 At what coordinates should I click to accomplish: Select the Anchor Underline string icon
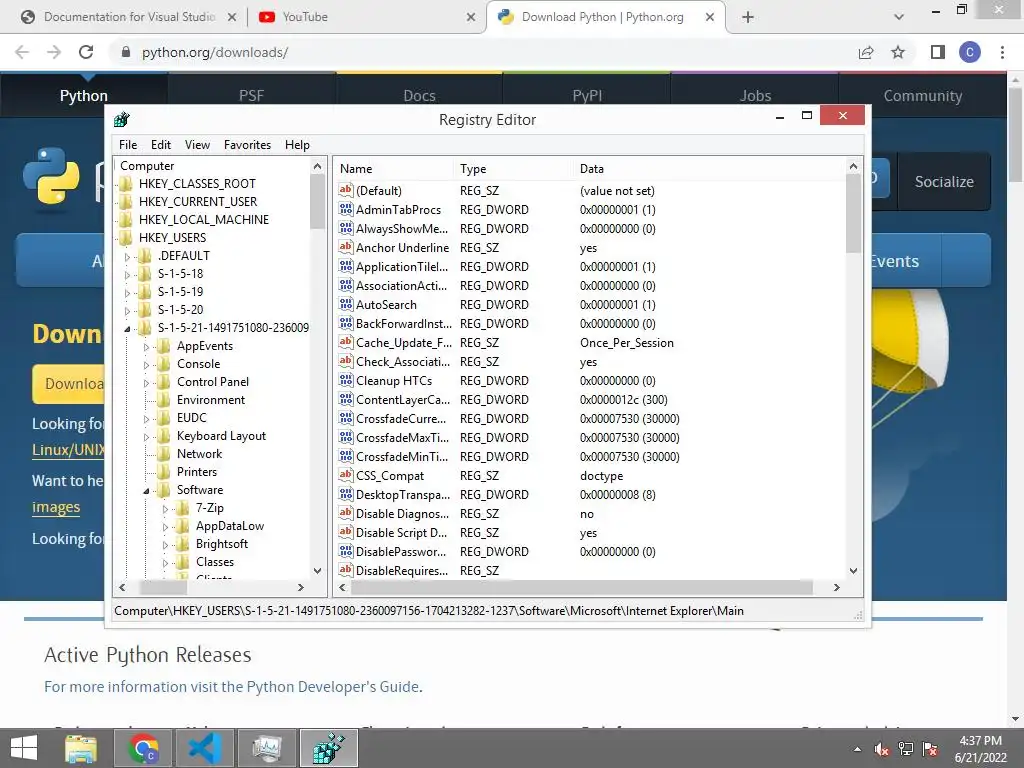coord(345,247)
